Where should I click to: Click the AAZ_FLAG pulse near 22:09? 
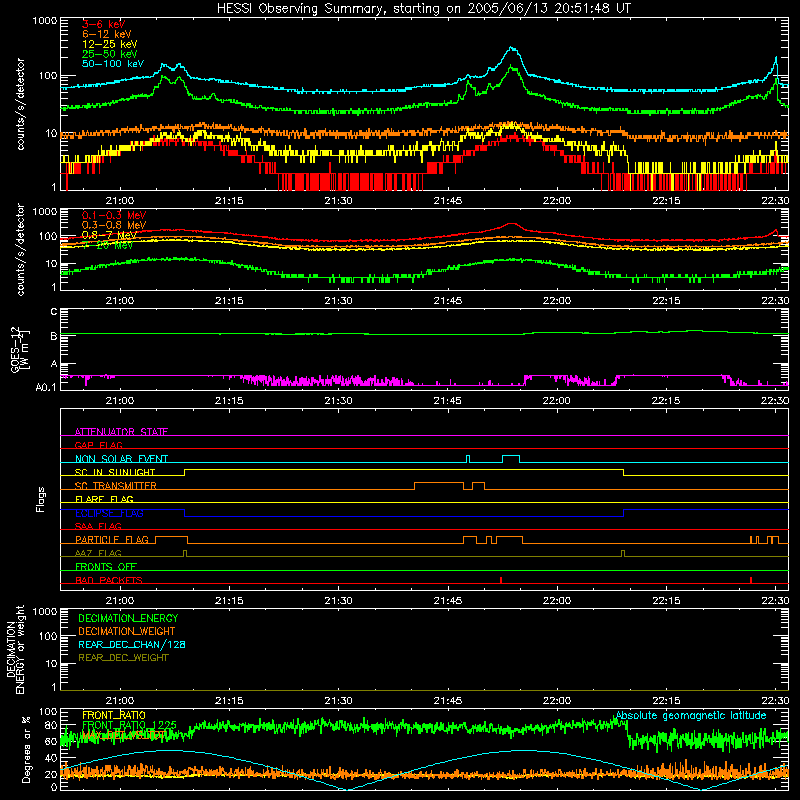[623, 553]
